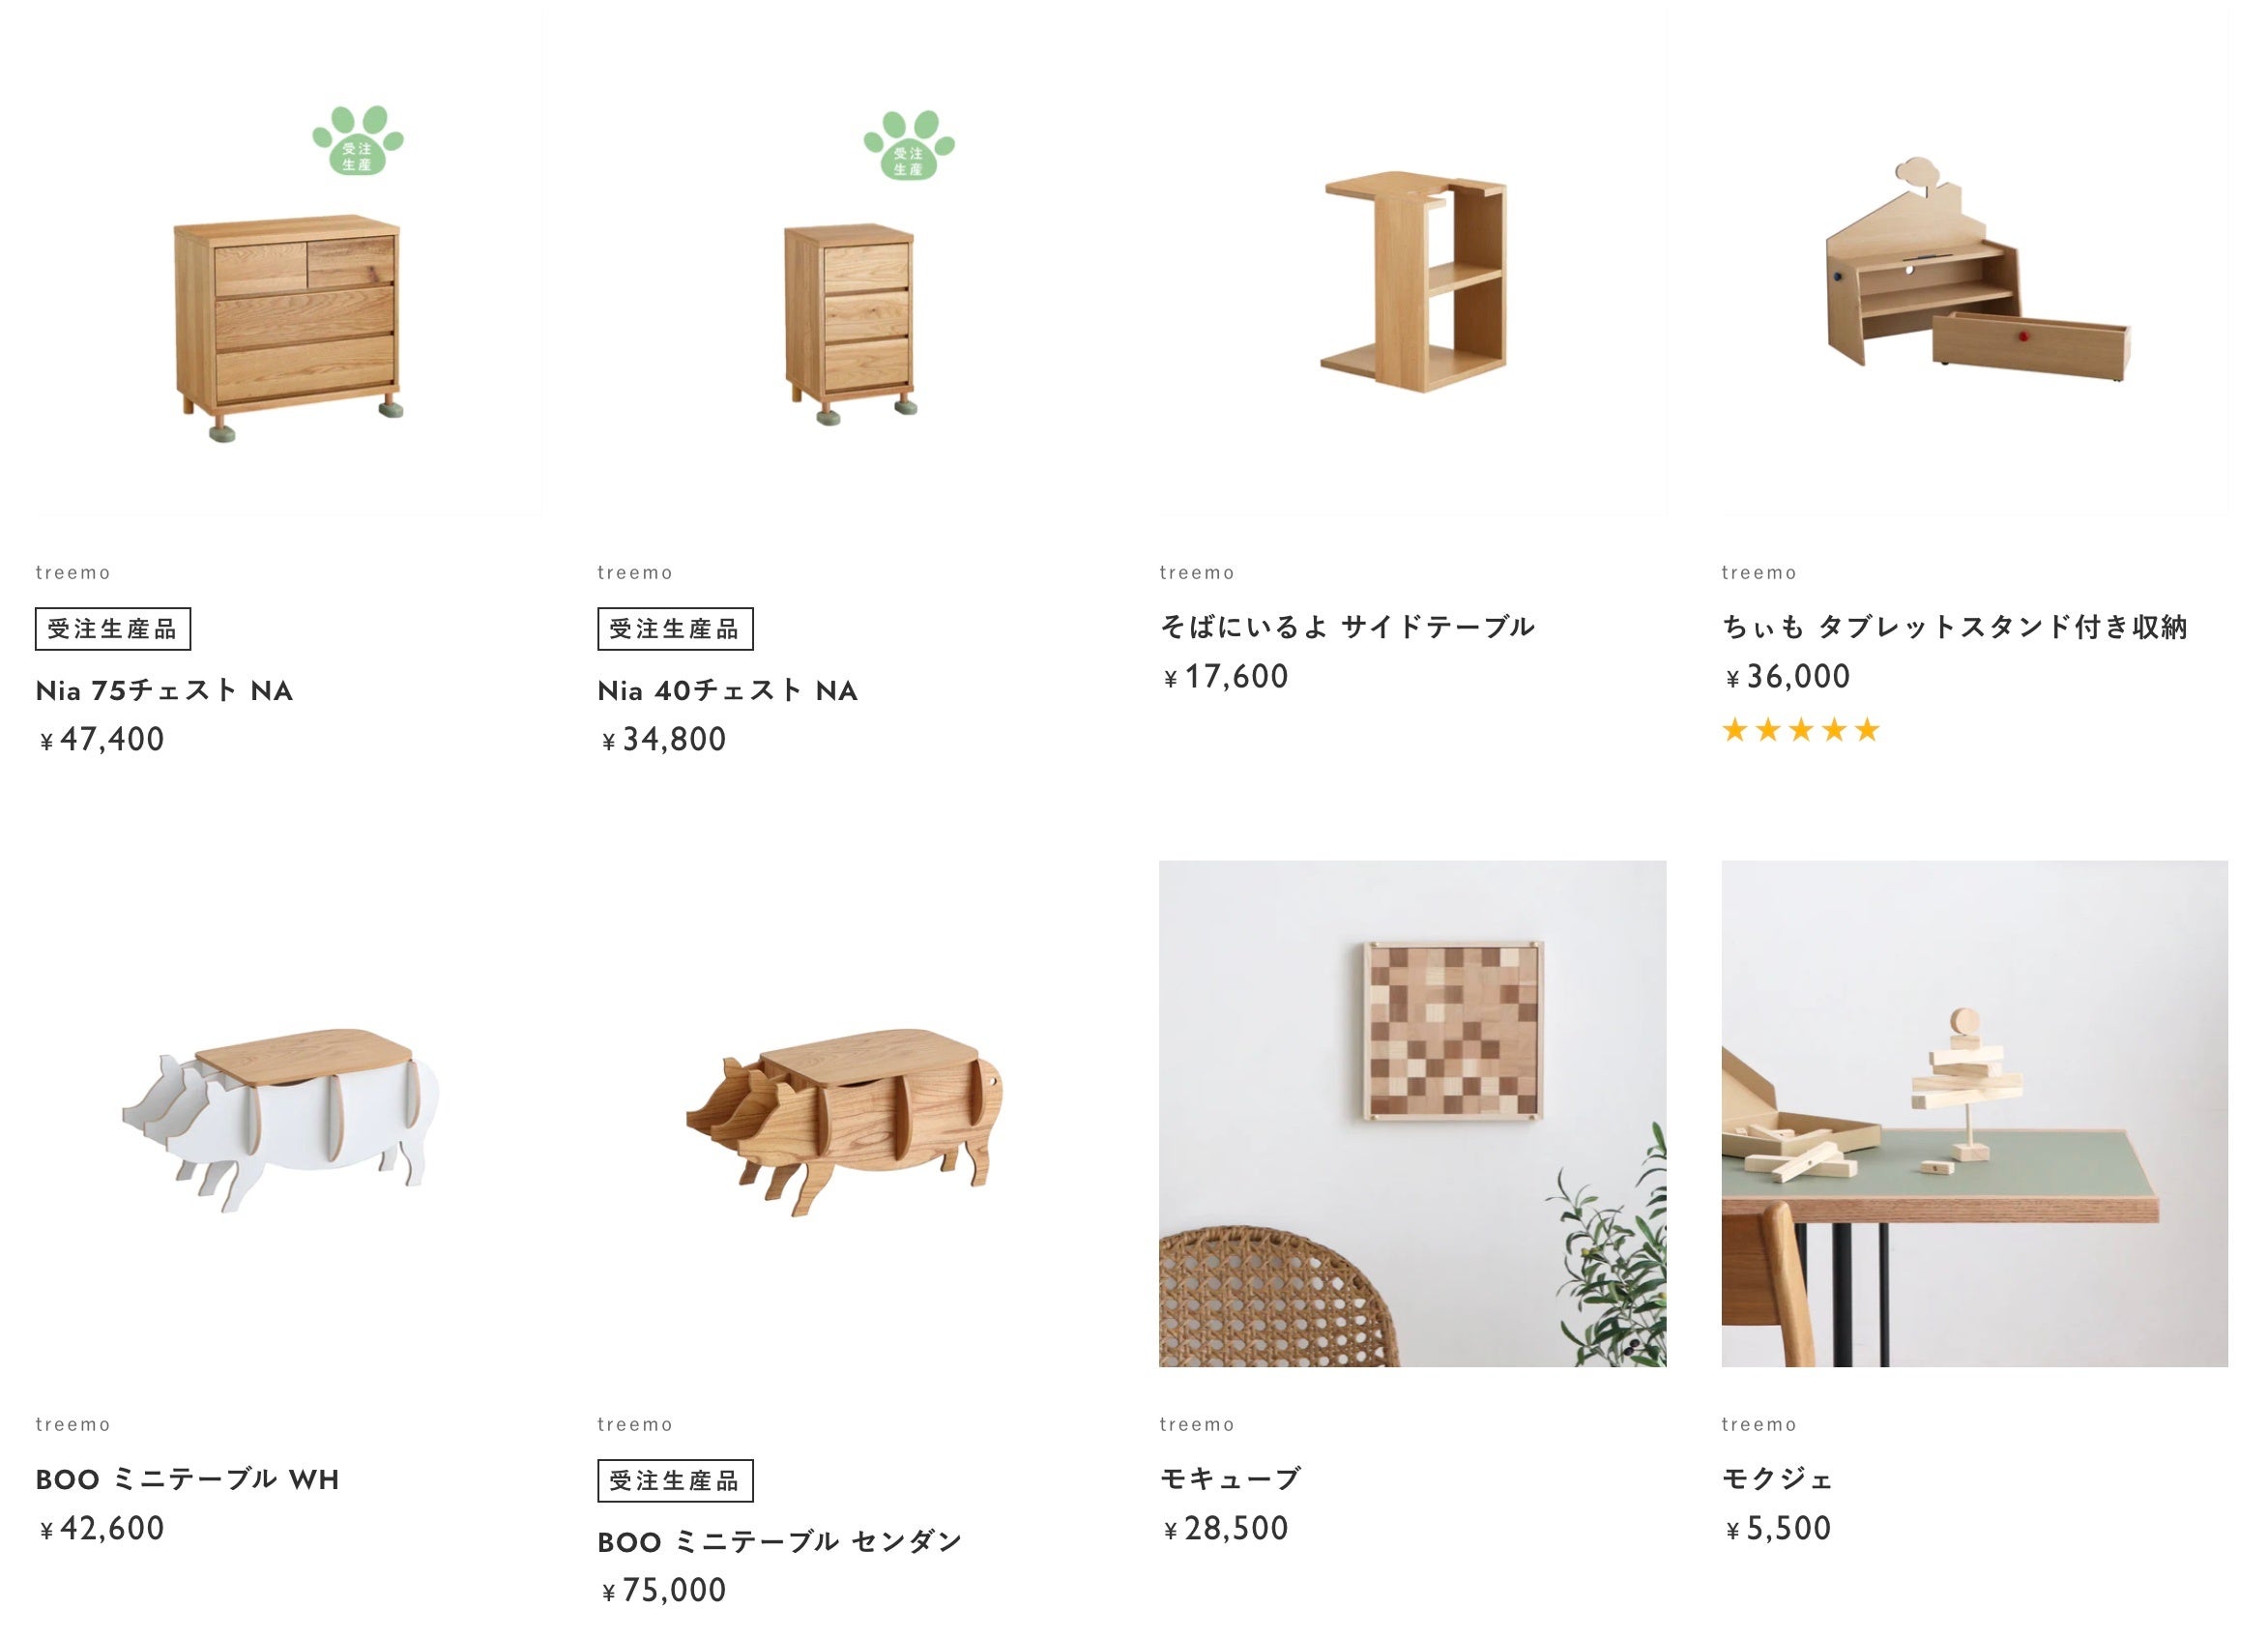Select the BOO ミニテーブル WH title
Image resolution: width=2268 pixels, height=1638 pixels.
(187, 1479)
